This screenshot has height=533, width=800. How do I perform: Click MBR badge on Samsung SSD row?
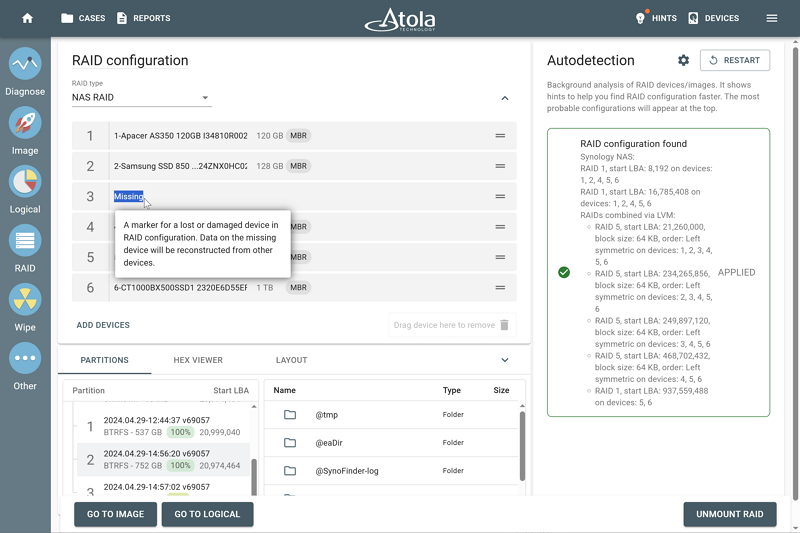pyautogui.click(x=298, y=166)
